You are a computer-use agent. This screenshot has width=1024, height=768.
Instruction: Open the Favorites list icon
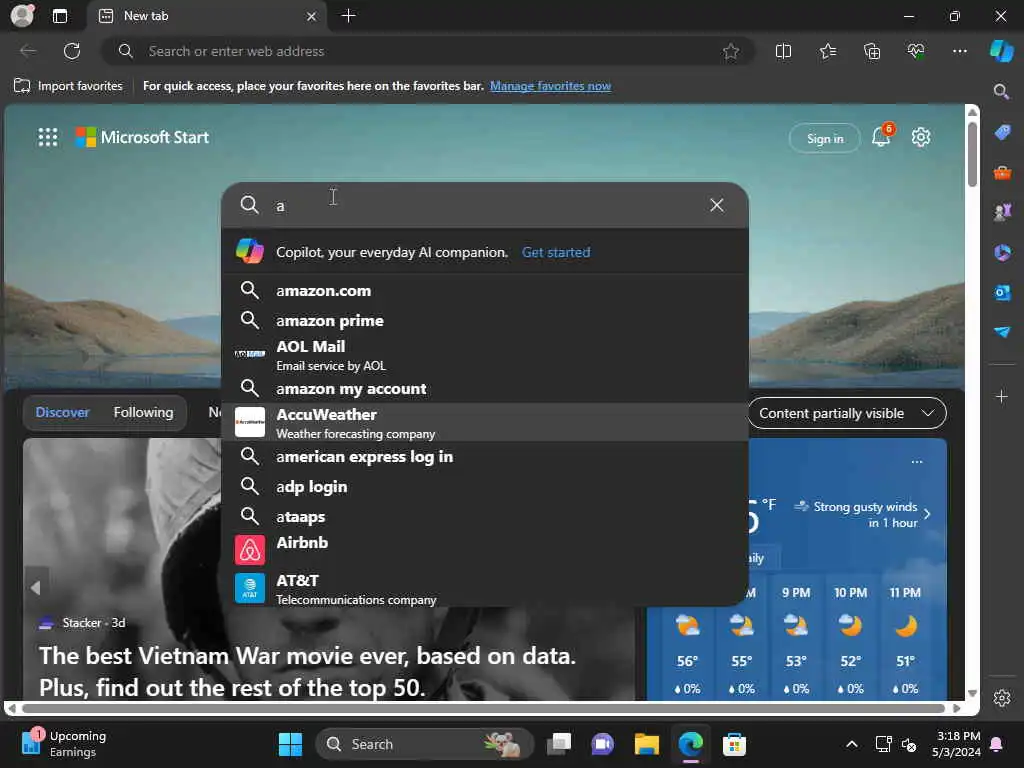pos(827,51)
